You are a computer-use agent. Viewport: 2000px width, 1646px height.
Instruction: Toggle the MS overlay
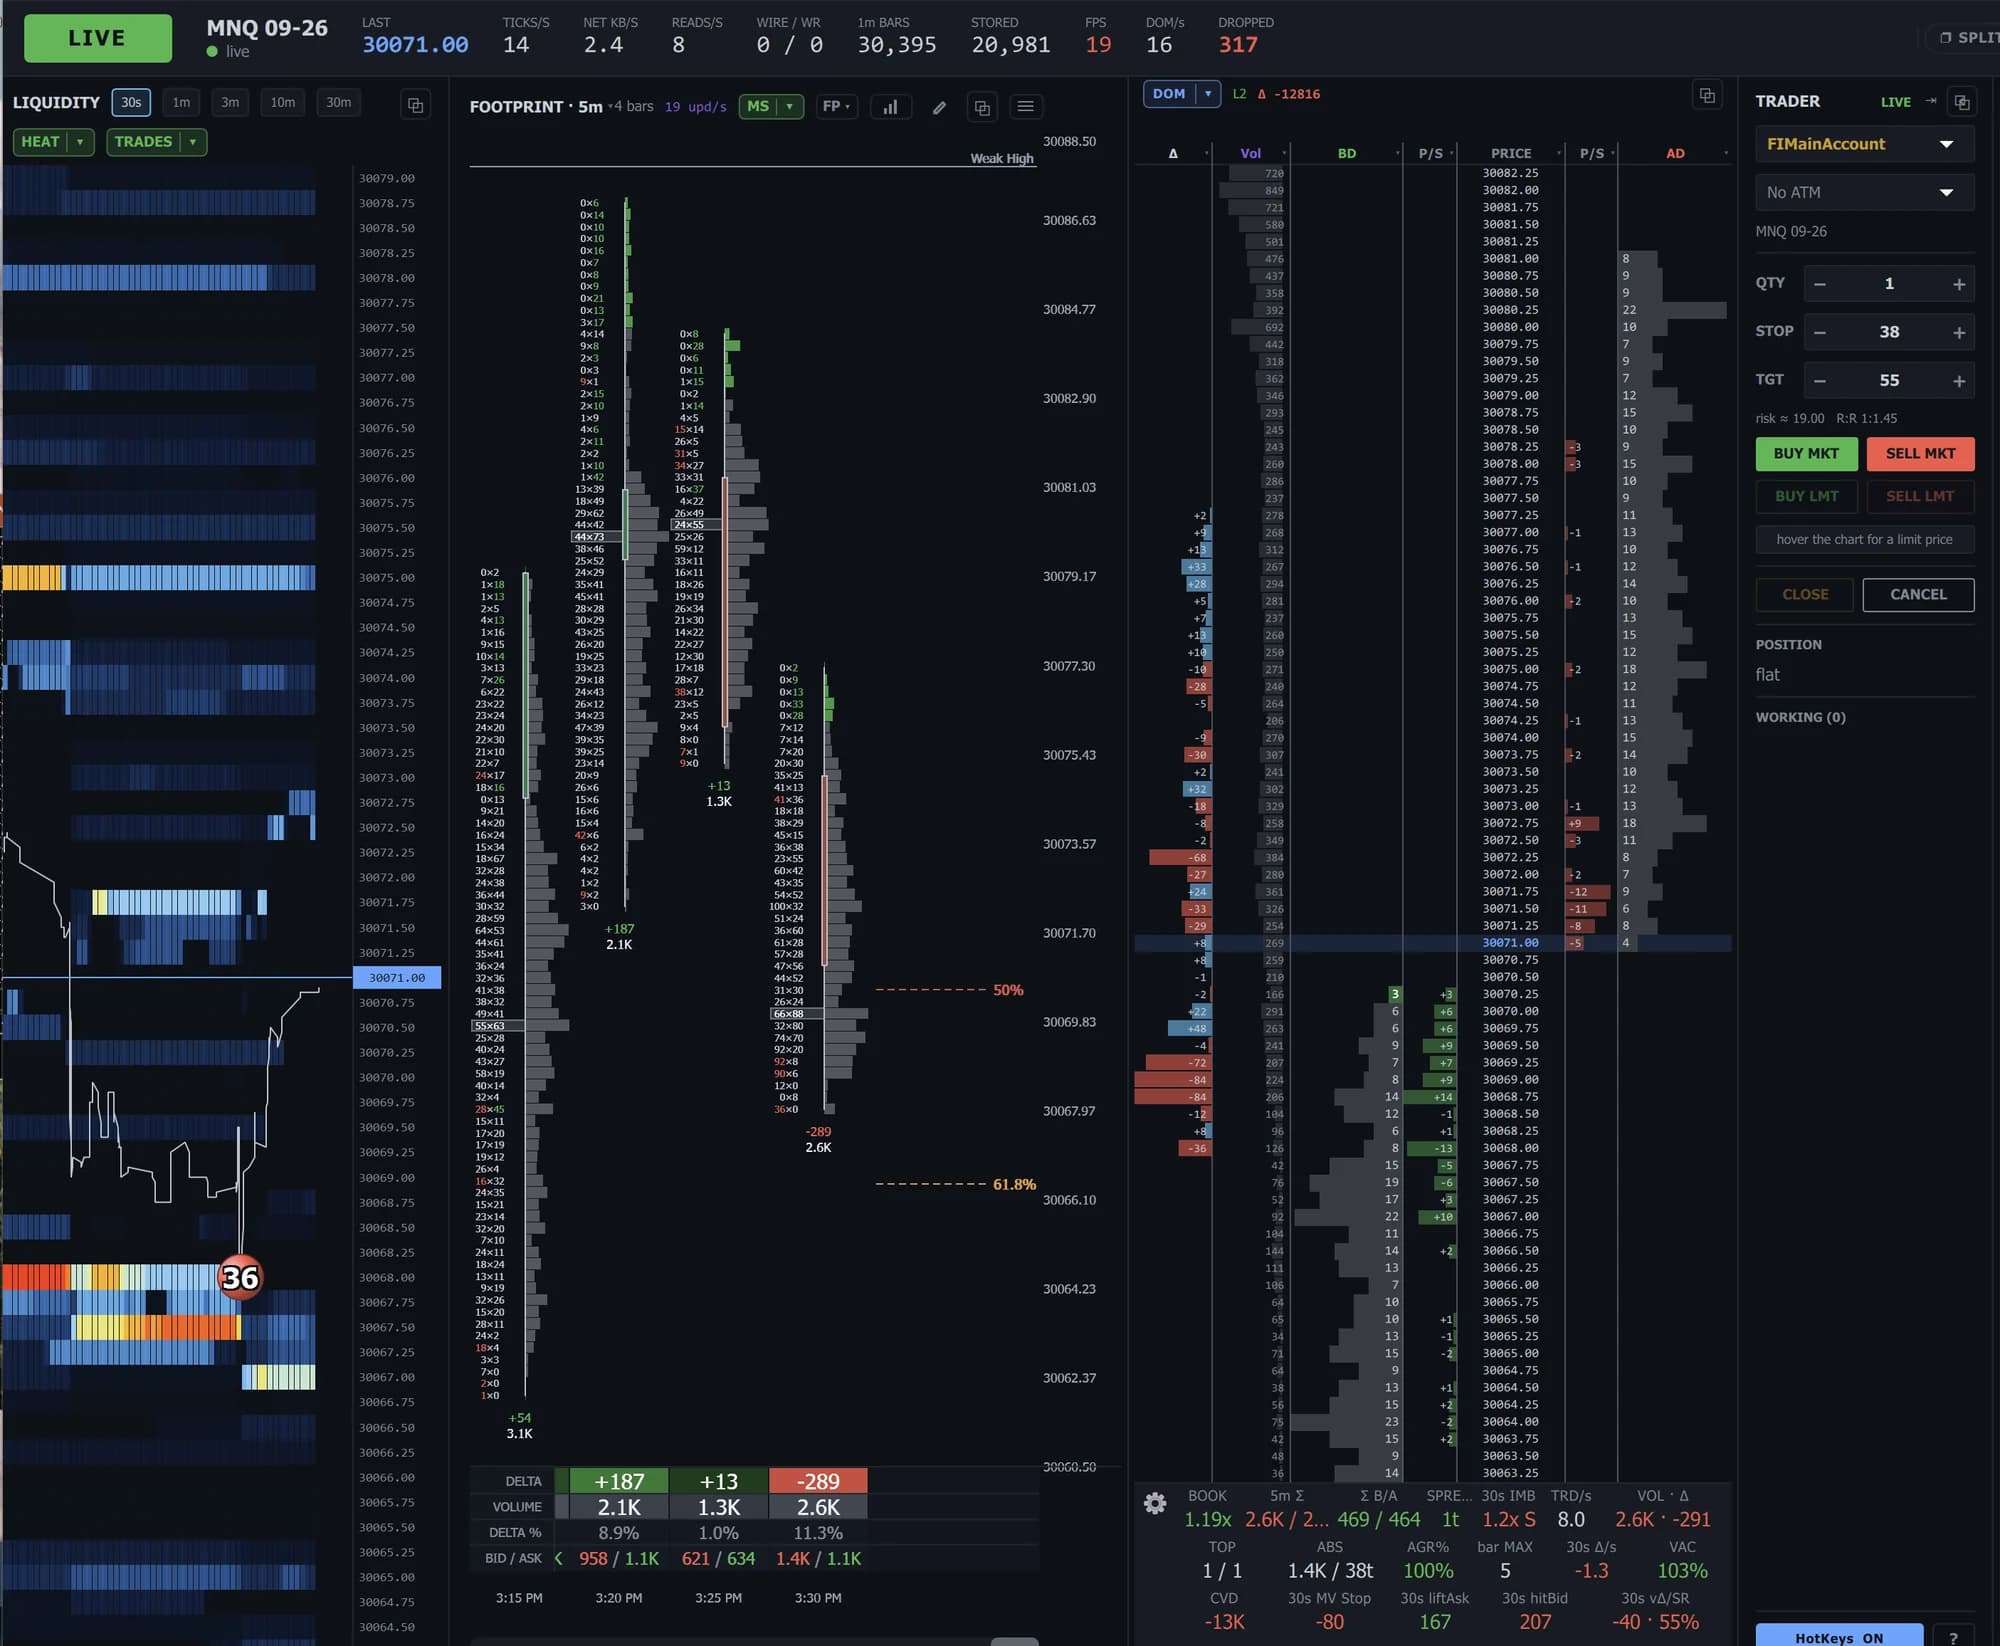(759, 106)
